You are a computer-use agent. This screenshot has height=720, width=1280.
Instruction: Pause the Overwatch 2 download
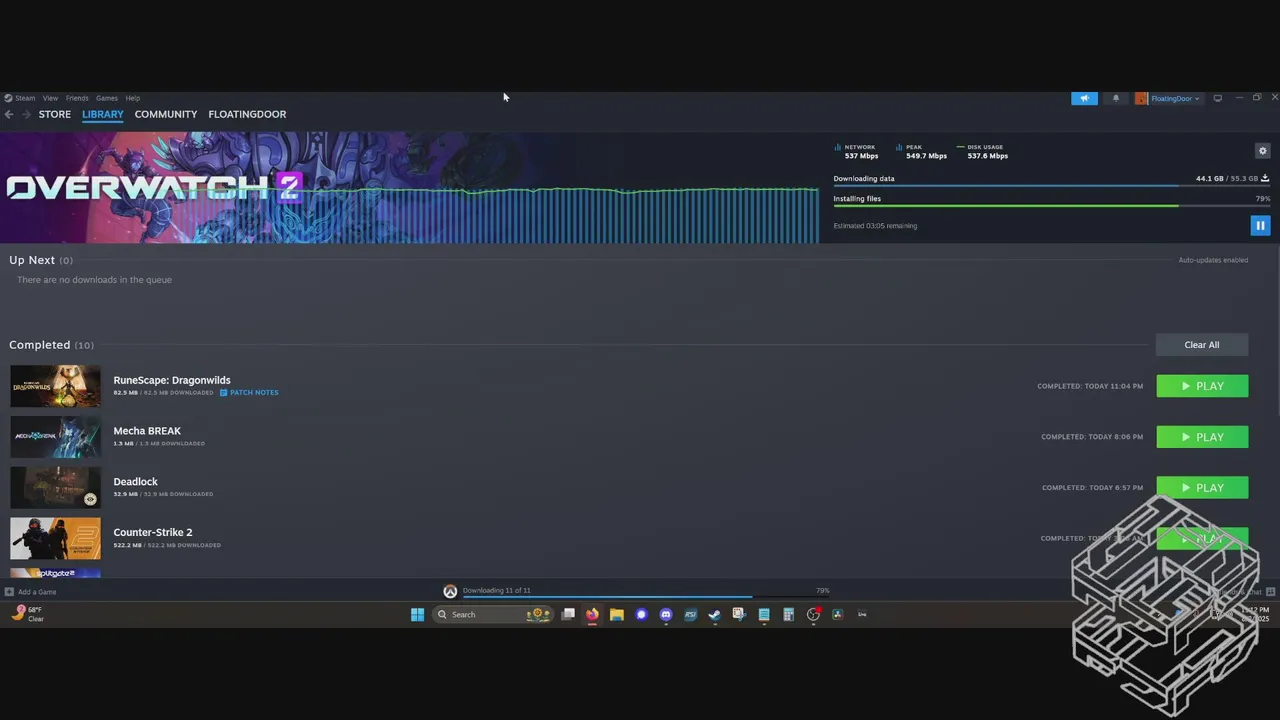1260,225
